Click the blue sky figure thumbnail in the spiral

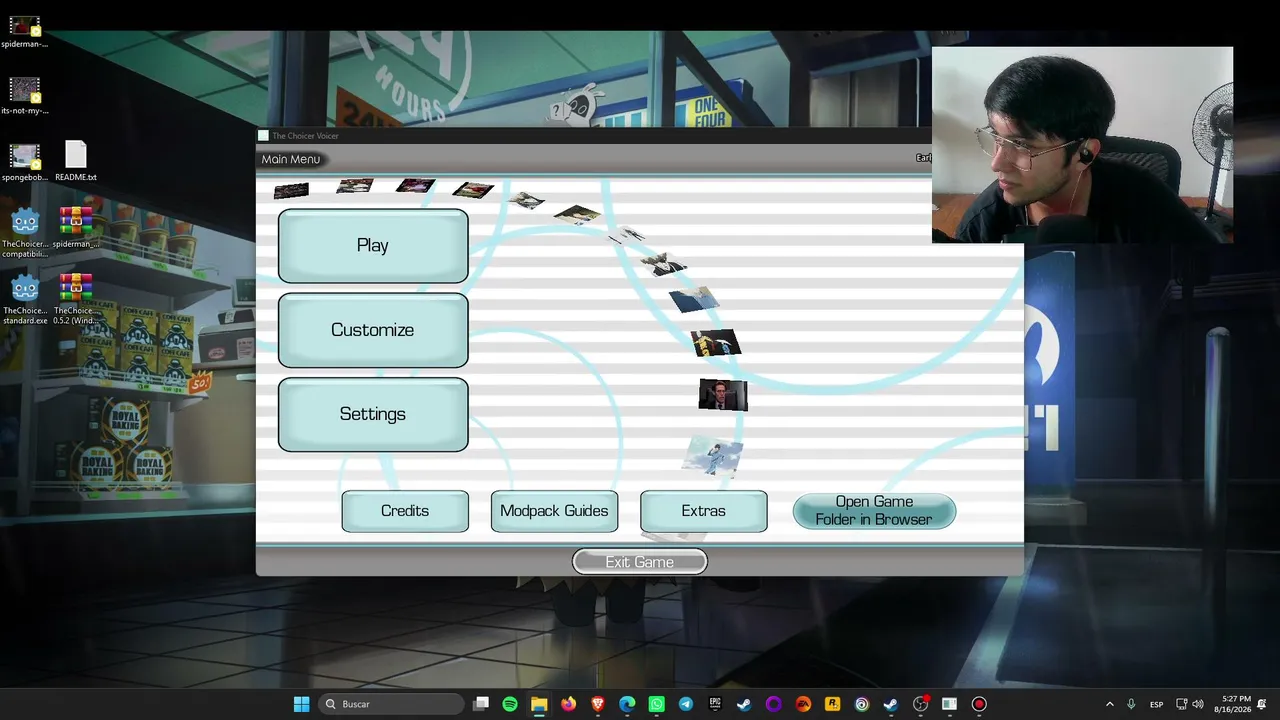tap(713, 456)
